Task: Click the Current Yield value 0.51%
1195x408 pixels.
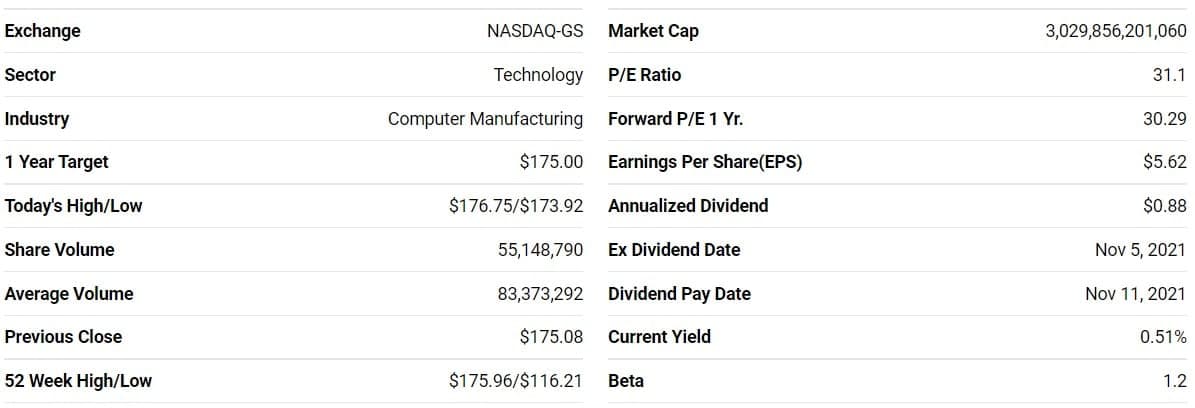Action: click(1163, 337)
